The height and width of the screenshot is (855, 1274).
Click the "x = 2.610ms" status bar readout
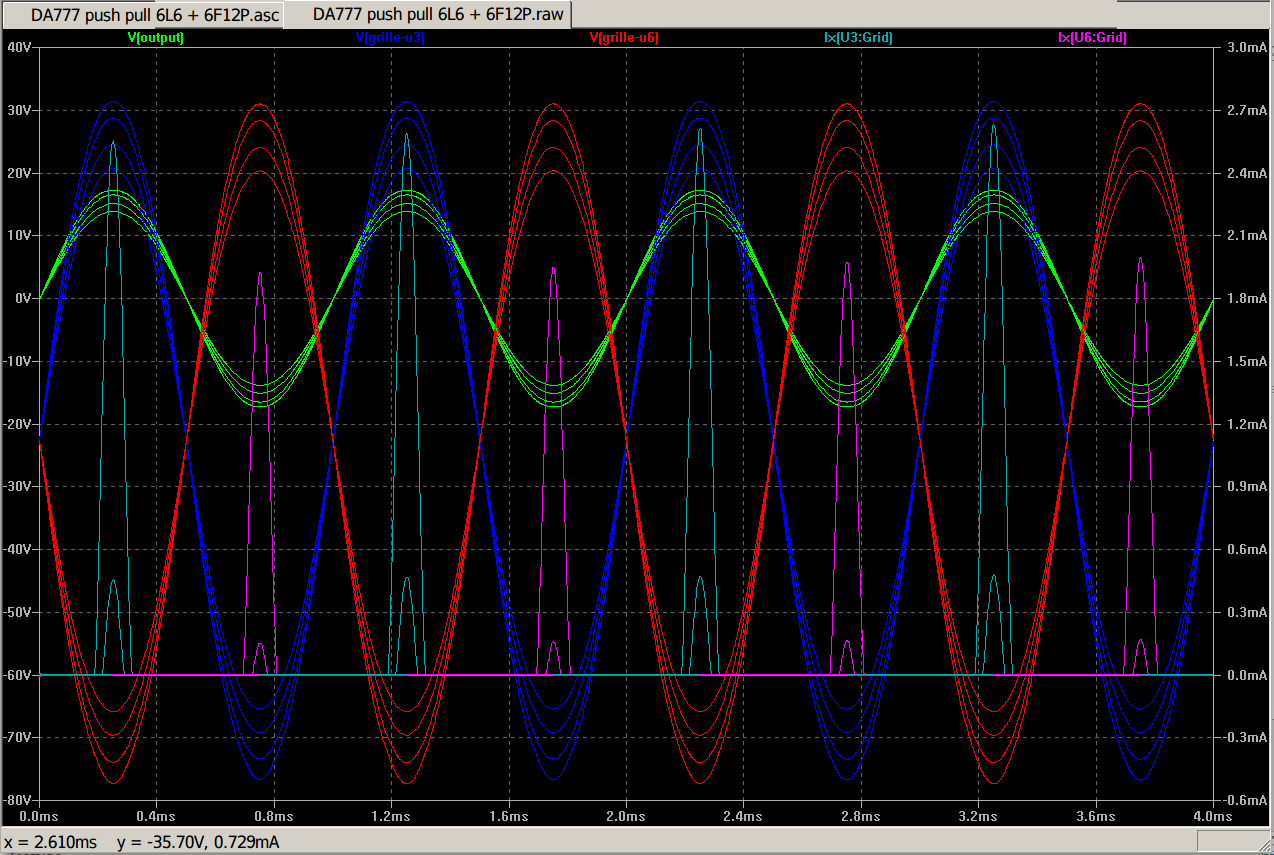[x=51, y=842]
